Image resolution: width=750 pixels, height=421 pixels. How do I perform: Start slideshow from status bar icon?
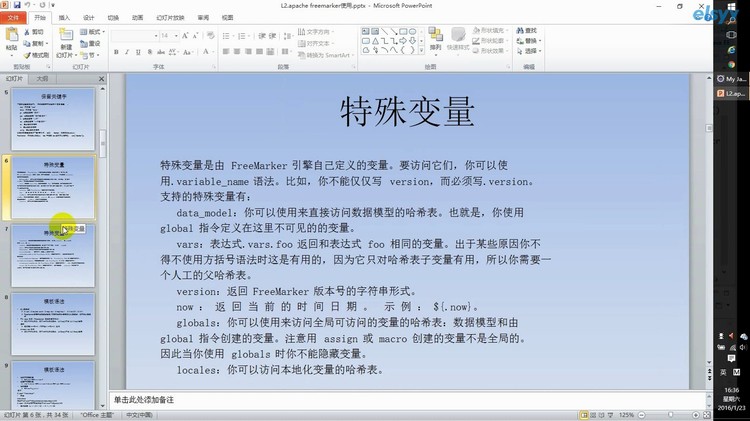pos(610,415)
